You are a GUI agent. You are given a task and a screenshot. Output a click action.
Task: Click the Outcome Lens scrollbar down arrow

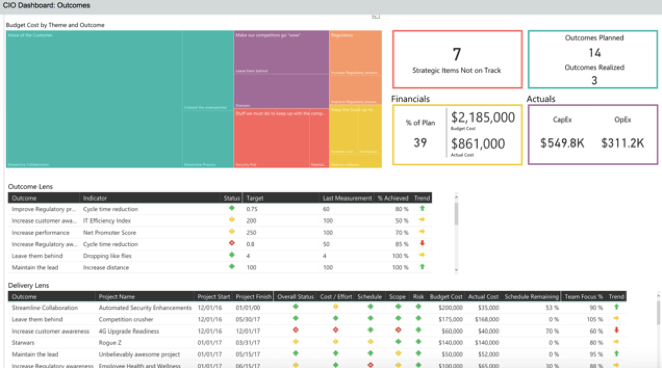pyautogui.click(x=456, y=270)
